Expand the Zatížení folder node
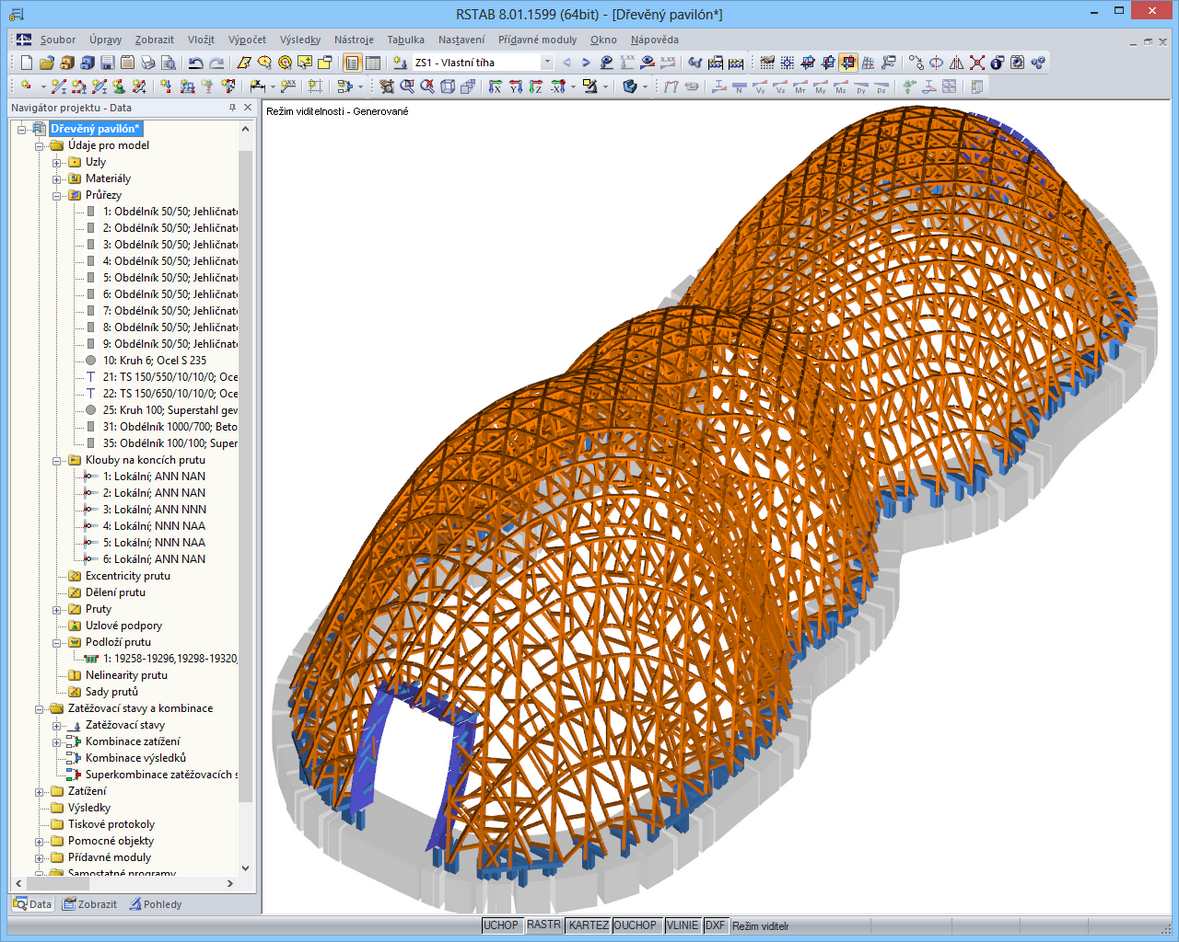 coord(39,792)
